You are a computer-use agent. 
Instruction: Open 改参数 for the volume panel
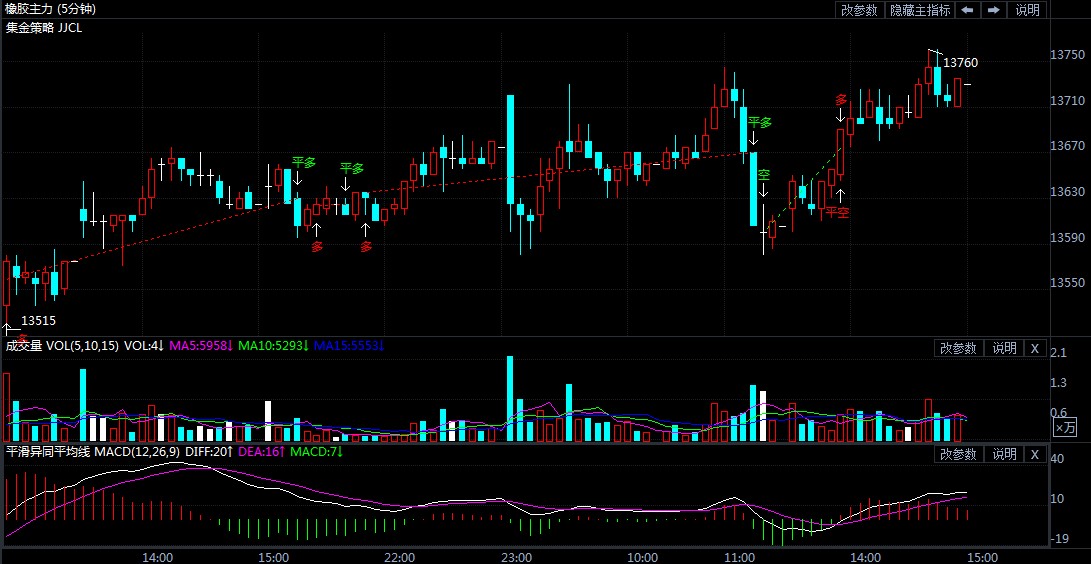(x=957, y=348)
